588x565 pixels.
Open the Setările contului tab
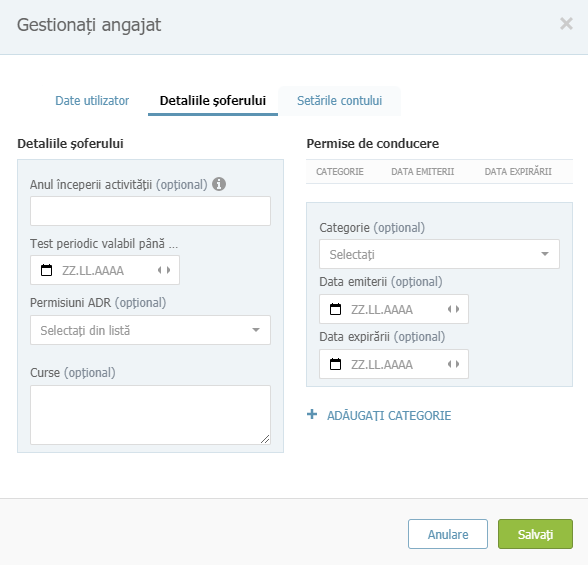coord(339,100)
